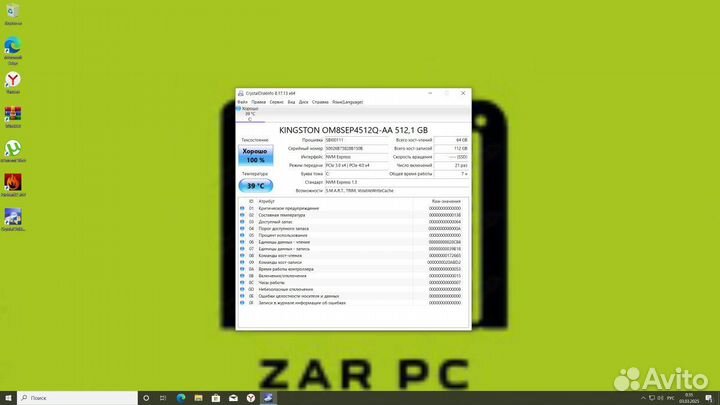
Task: Select the Единицы данных - запись row
Action: pos(353,248)
